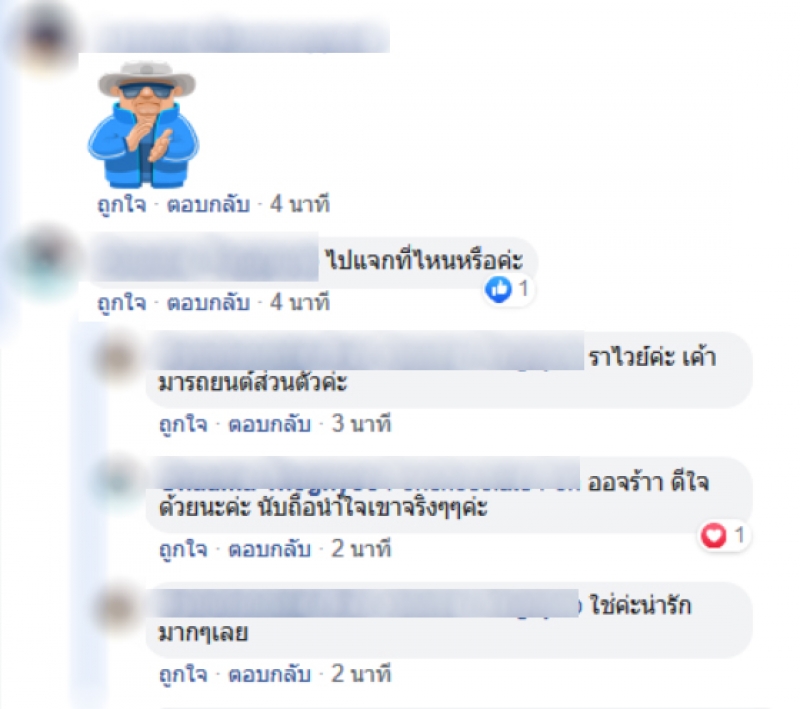Open blurred profile picture of sticker commenter
800x709 pixels.
pos(44,38)
